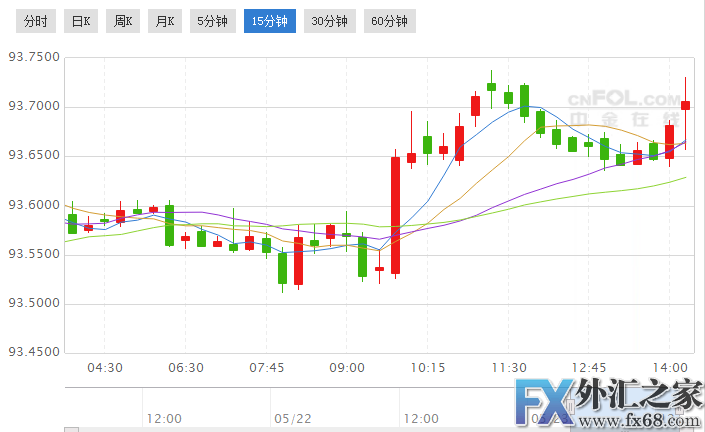Click the 04:30 time axis label
The height and width of the screenshot is (432, 705).
point(105,368)
